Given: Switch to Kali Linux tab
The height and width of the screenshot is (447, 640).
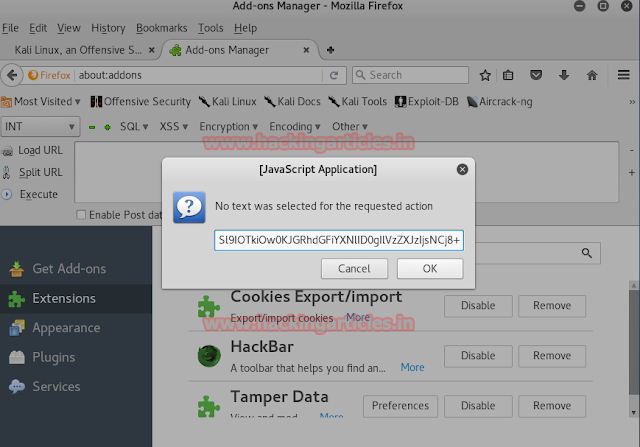Looking at the screenshot, I should click(80, 50).
